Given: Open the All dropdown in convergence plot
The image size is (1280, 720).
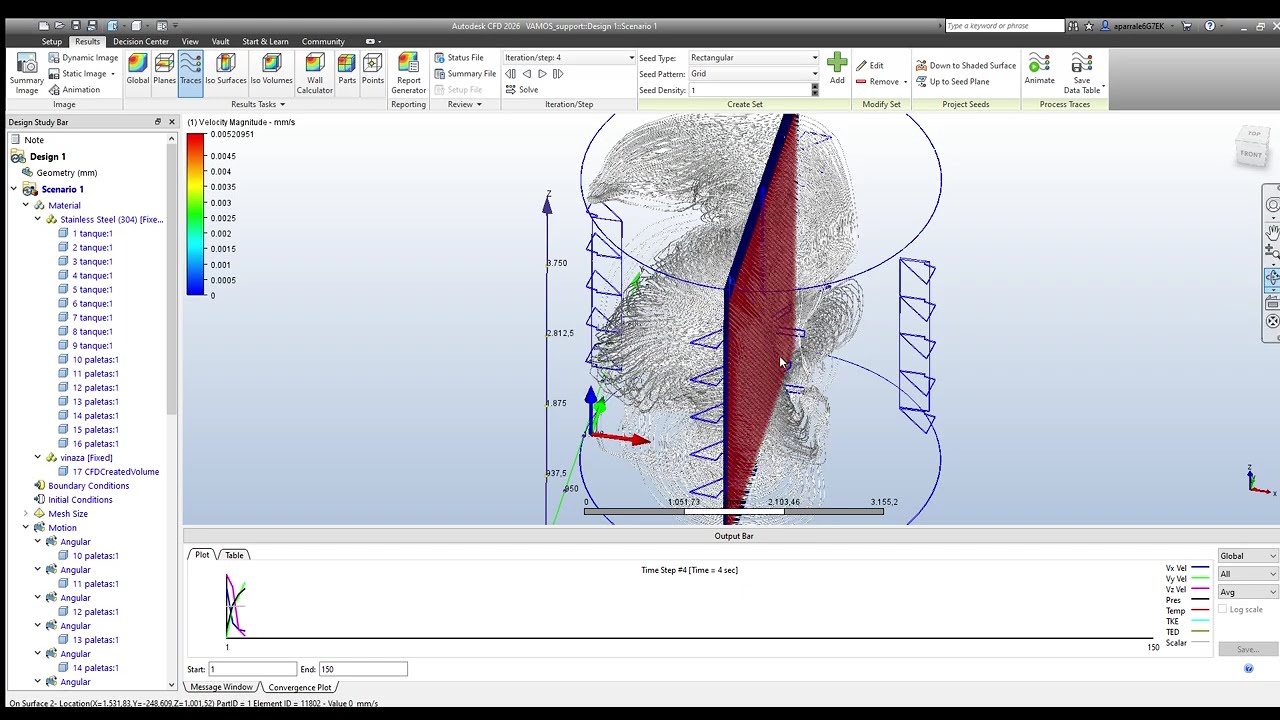Looking at the screenshot, I should pos(1247,574).
